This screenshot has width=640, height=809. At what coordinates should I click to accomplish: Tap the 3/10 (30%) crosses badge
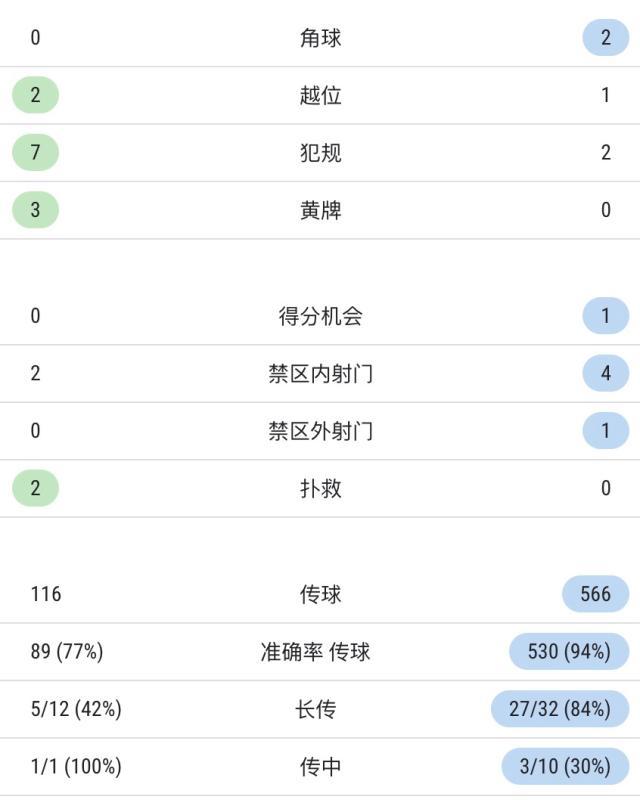[565, 767]
